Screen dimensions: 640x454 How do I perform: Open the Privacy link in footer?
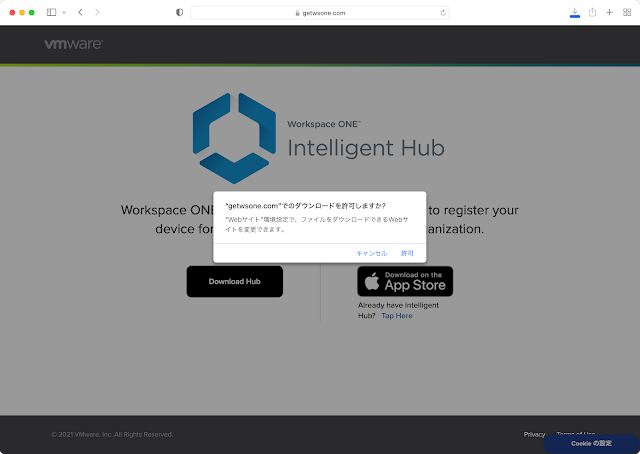(534, 434)
